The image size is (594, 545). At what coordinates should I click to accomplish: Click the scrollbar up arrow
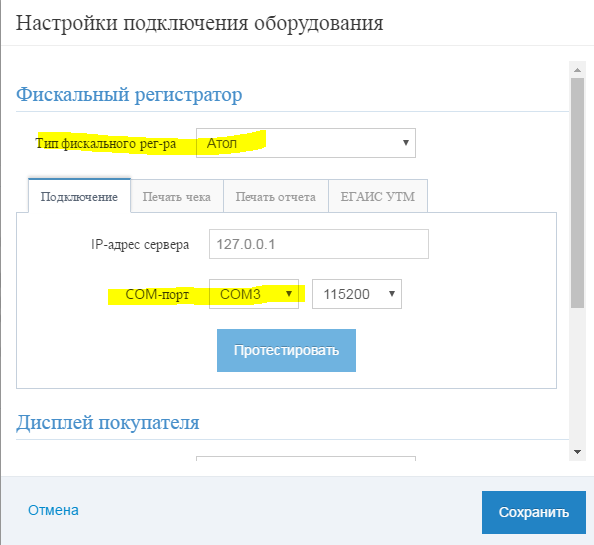[577, 70]
